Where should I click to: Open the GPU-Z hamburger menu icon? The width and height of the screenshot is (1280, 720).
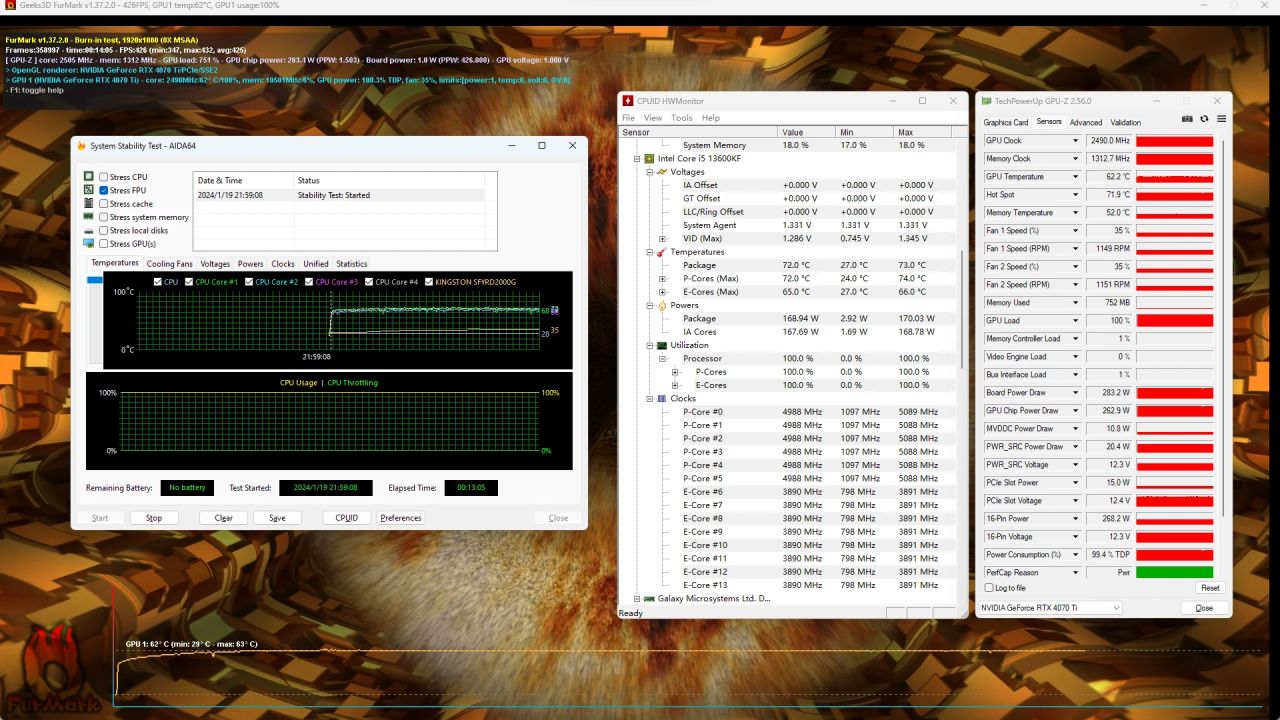pos(1221,119)
